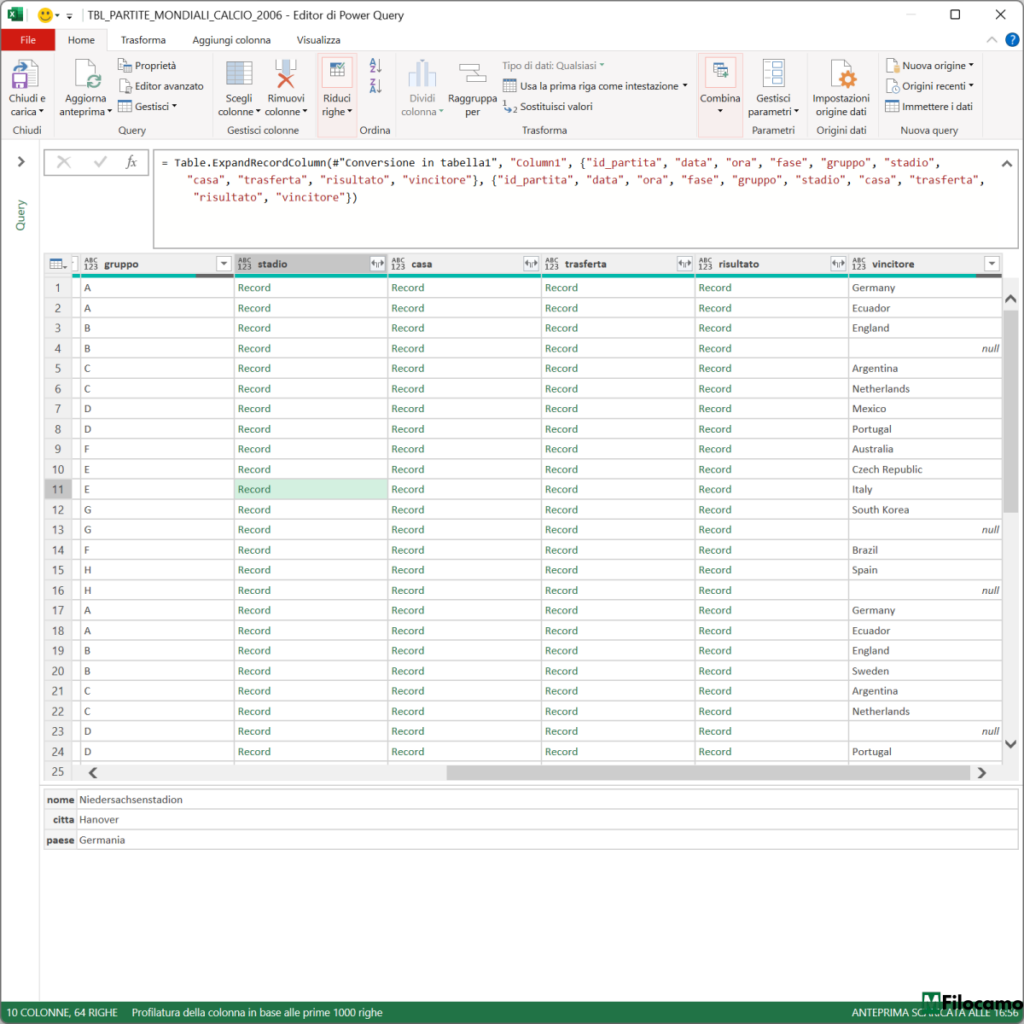
Task: Click the horizontal scrollbar thumb
Action: click(708, 773)
